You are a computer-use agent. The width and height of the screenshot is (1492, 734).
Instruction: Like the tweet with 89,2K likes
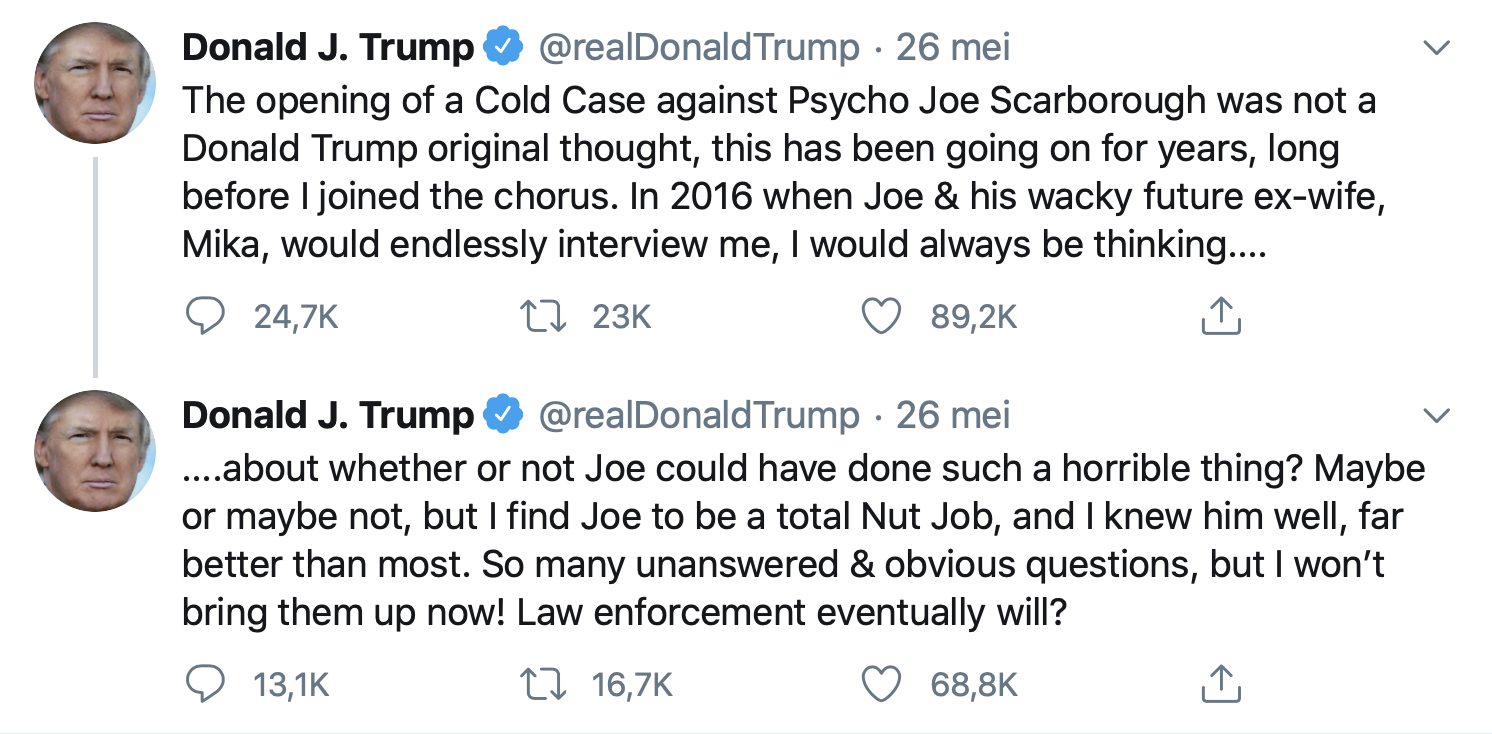881,317
